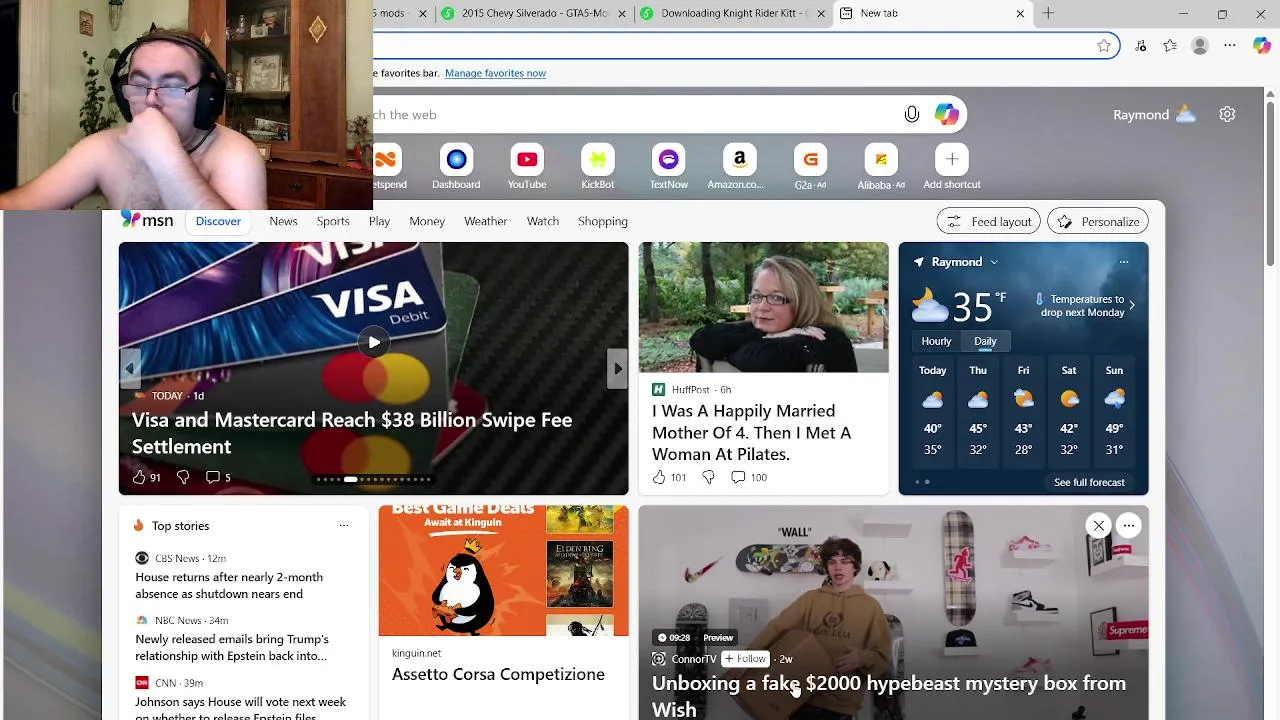
Task: Open Manage favorites now link
Action: [495, 73]
